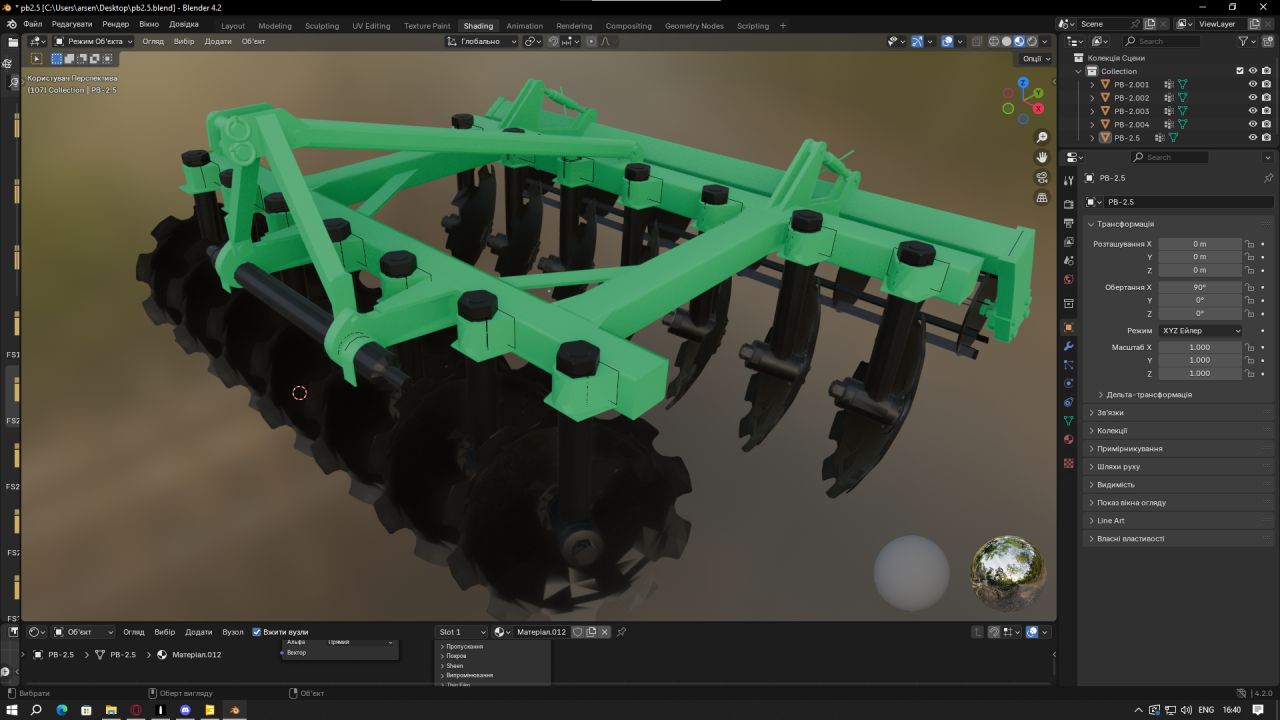Expand the Видимість panel
This screenshot has height=720, width=1280.
click(1115, 485)
